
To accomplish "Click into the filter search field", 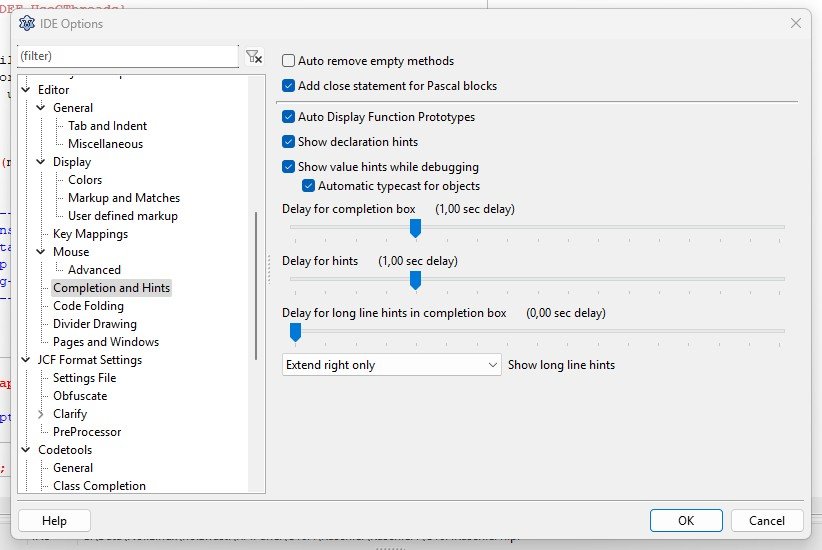I will (x=128, y=57).
